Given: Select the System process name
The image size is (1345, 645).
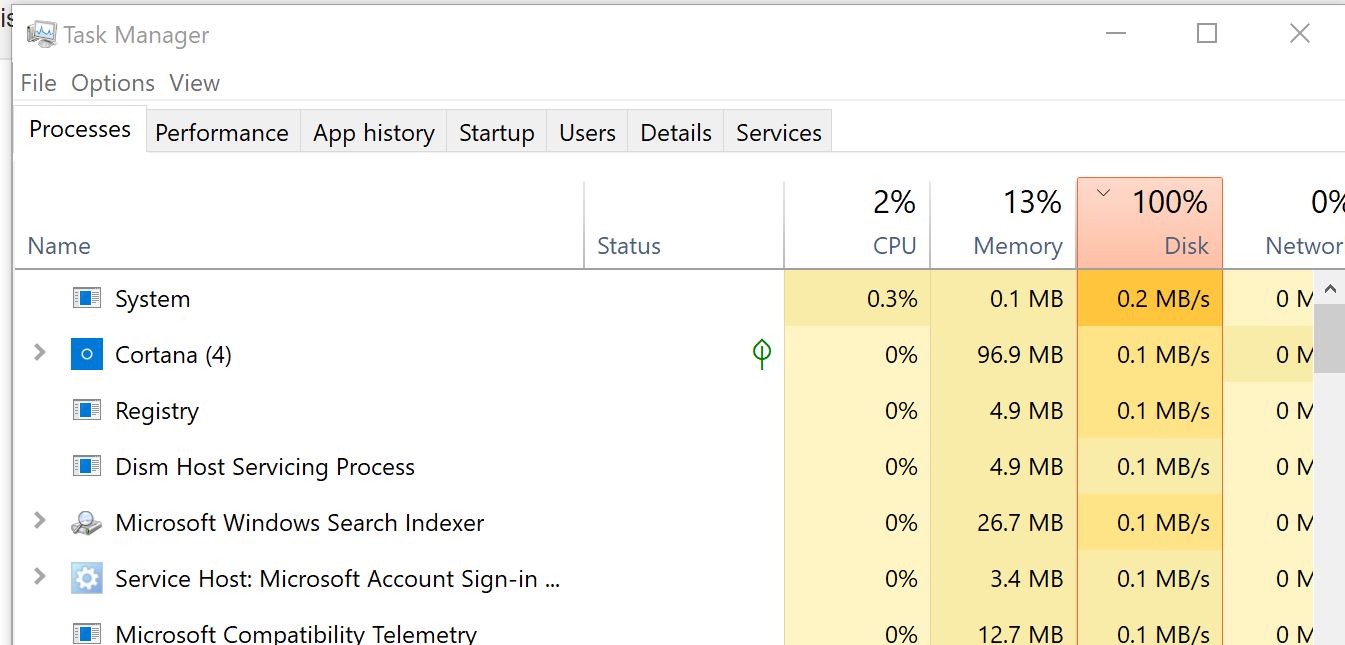Looking at the screenshot, I should point(152,299).
